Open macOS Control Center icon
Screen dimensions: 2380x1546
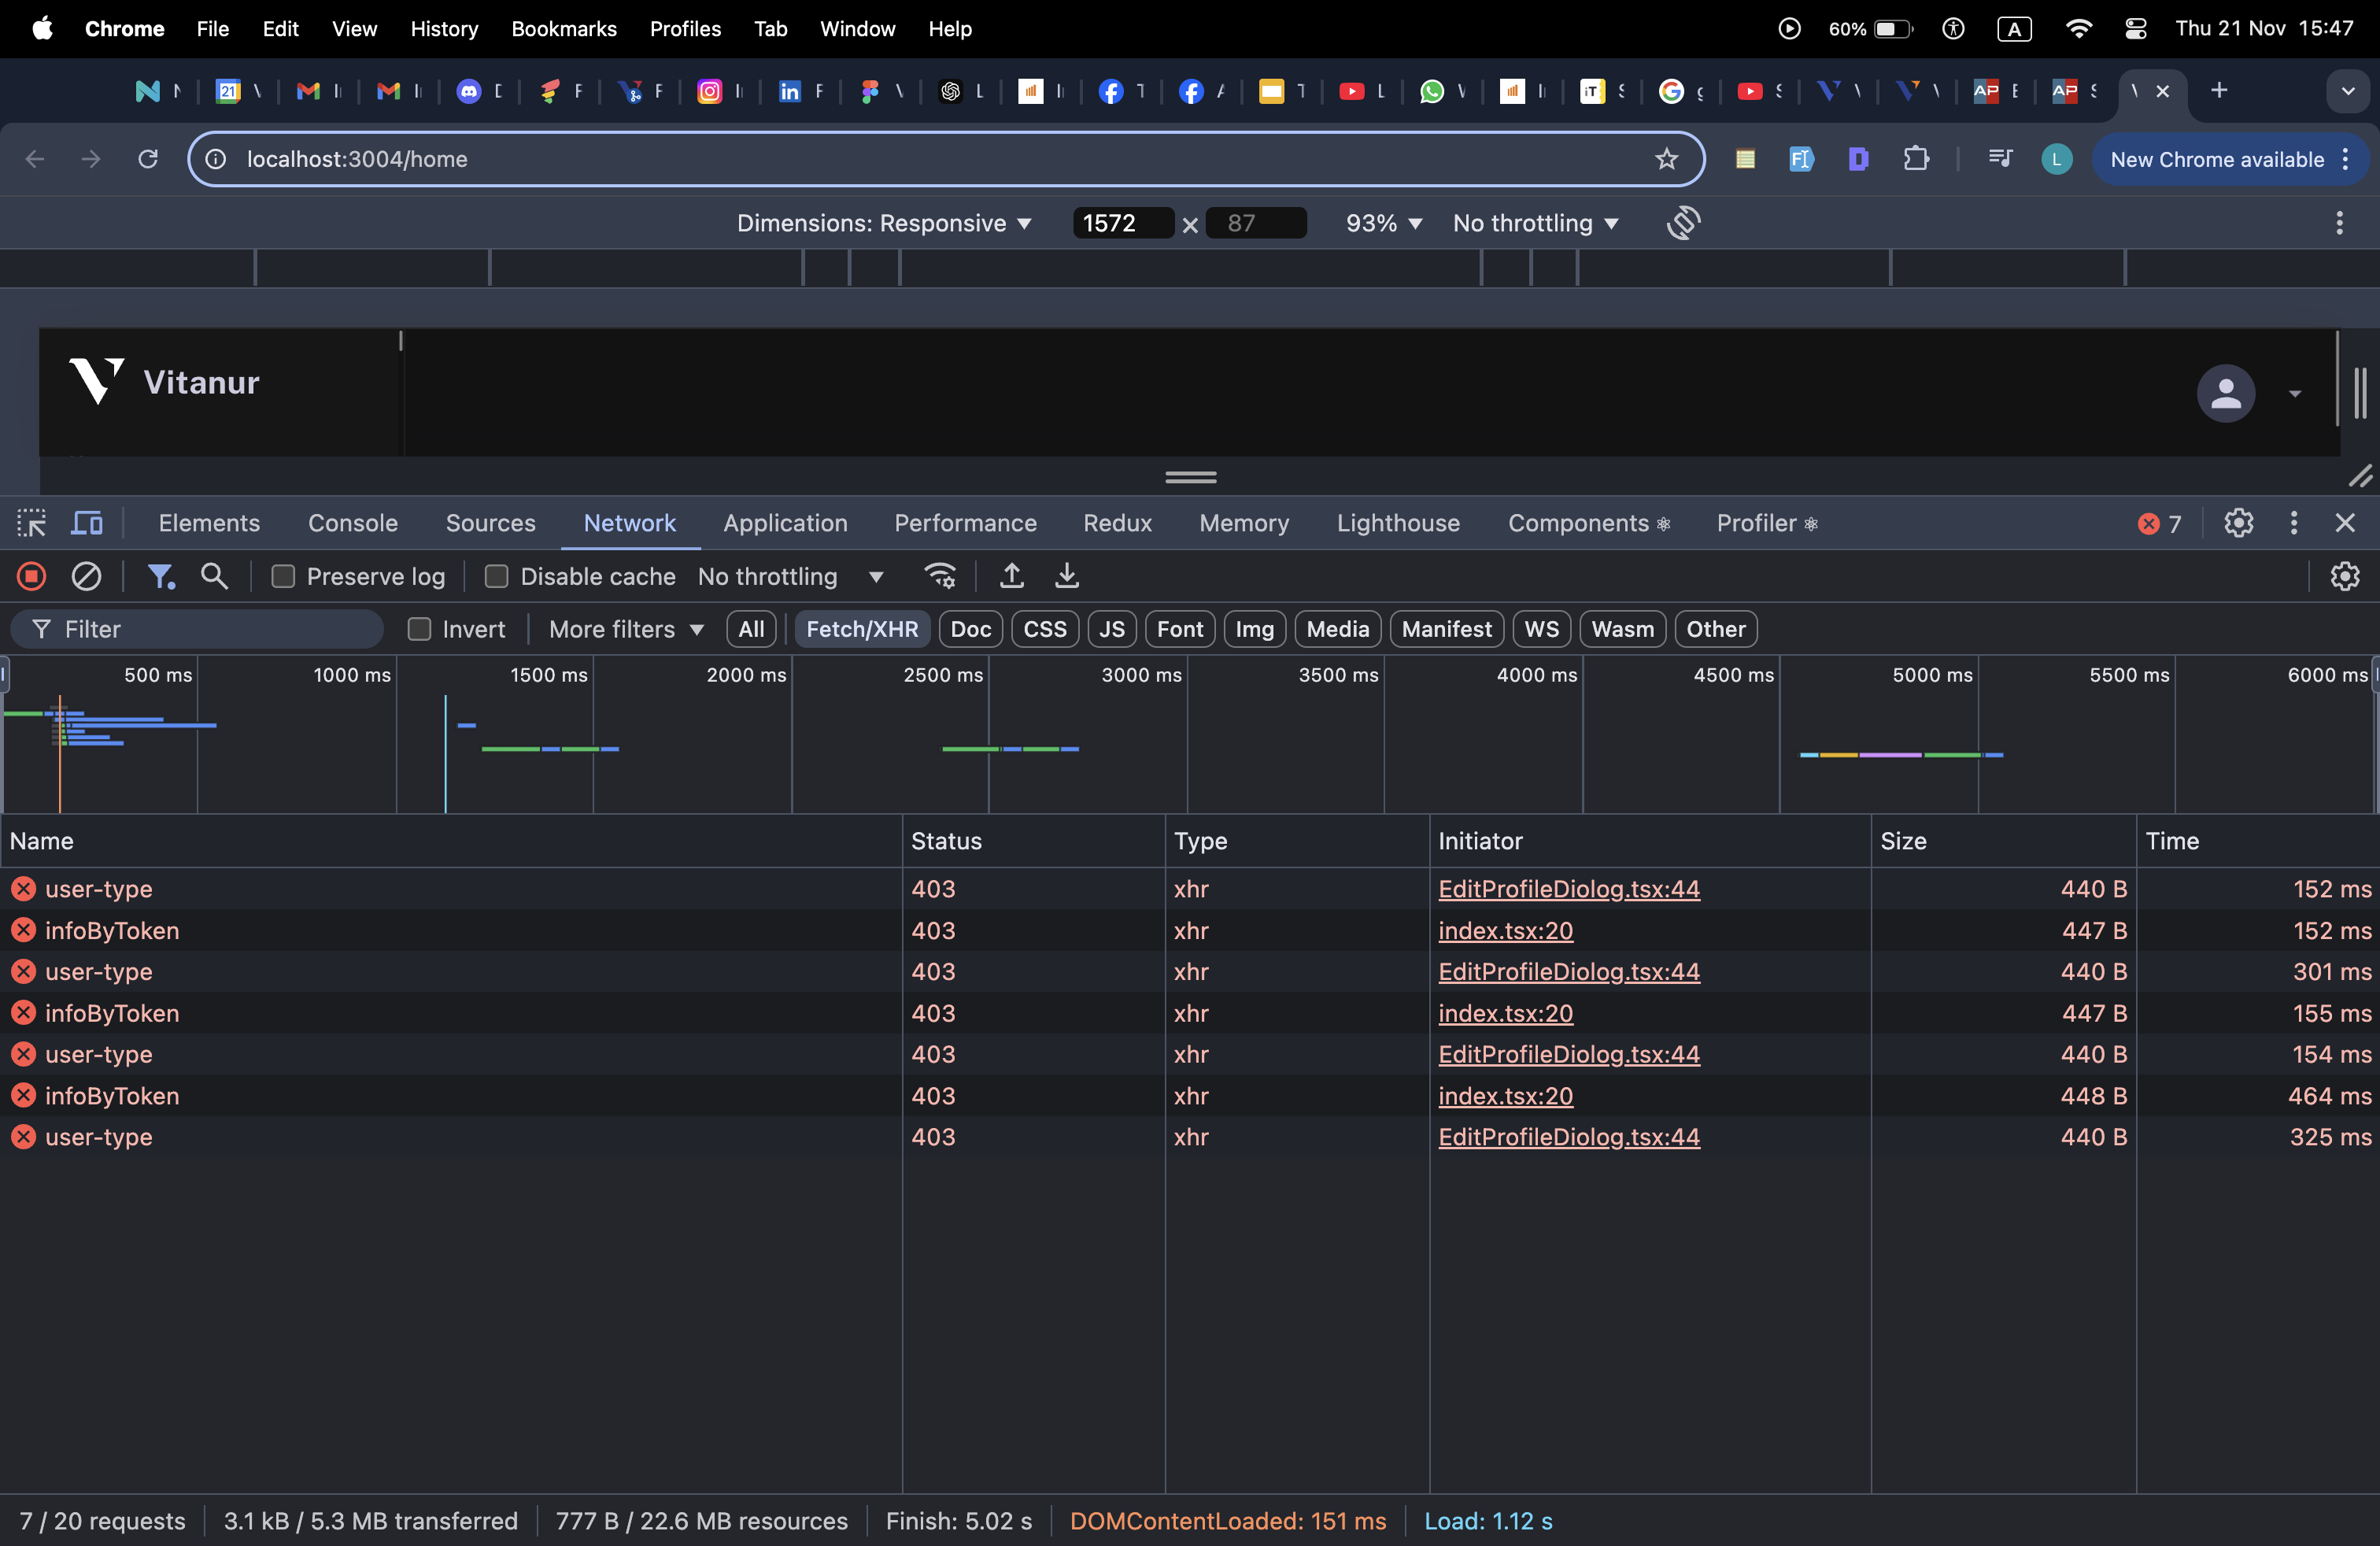tap(2135, 29)
